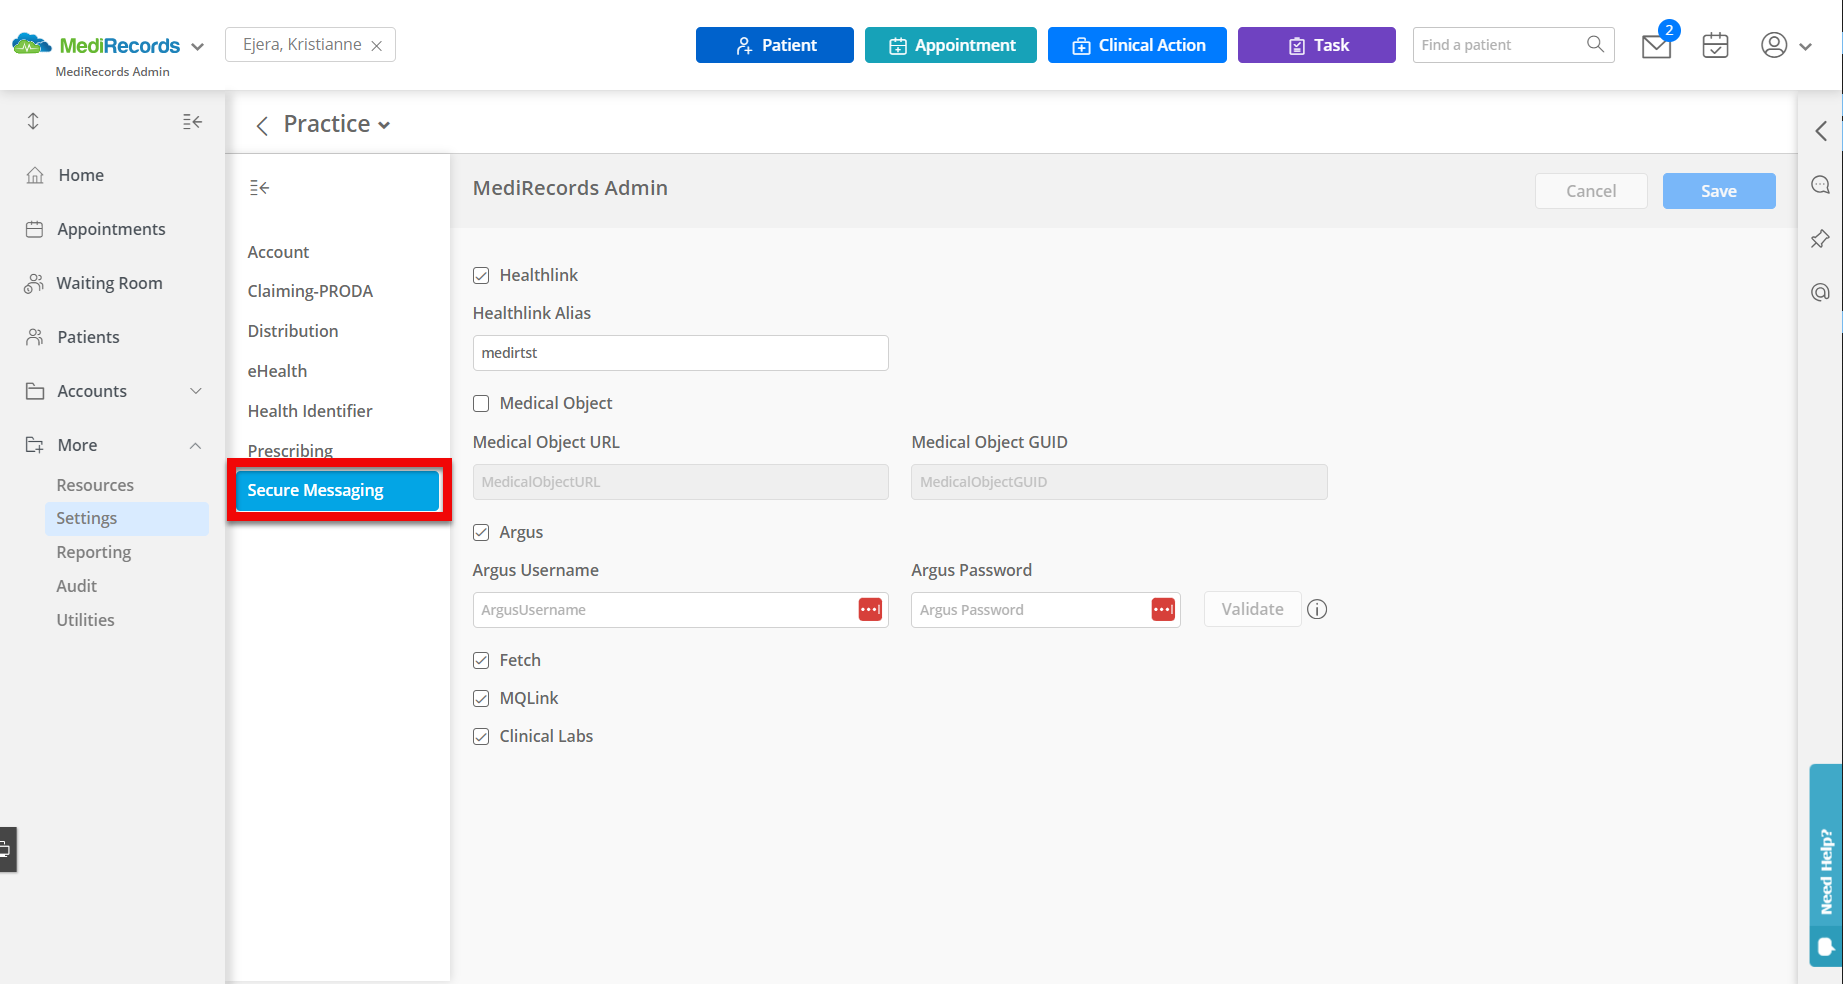Open the Health Identifier settings section

click(310, 411)
